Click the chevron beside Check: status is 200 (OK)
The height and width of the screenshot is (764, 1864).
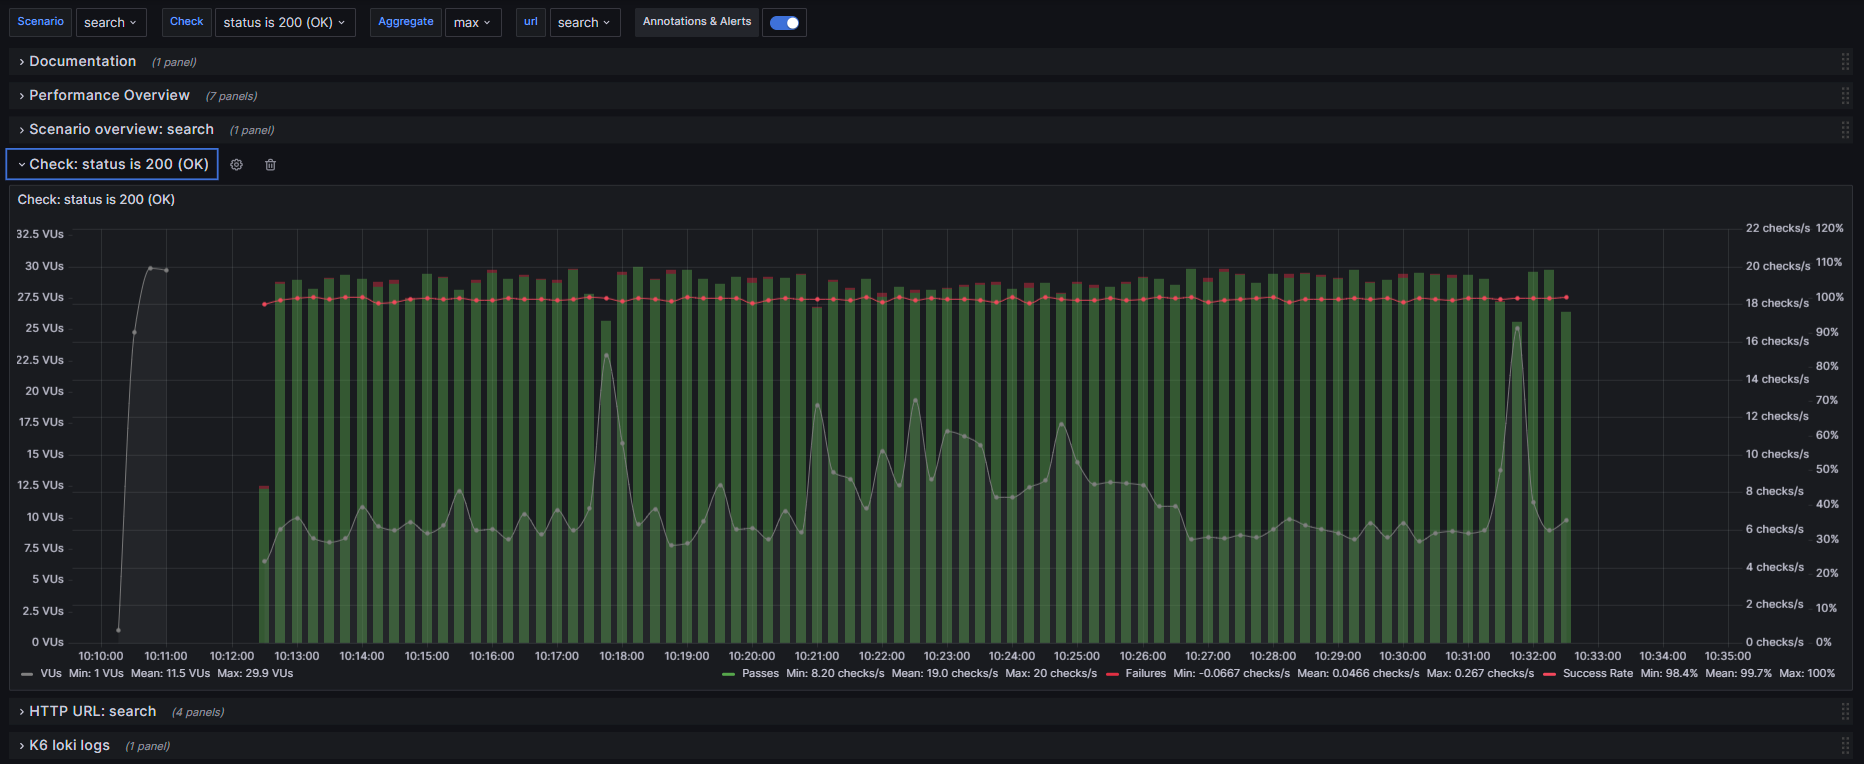click(22, 165)
